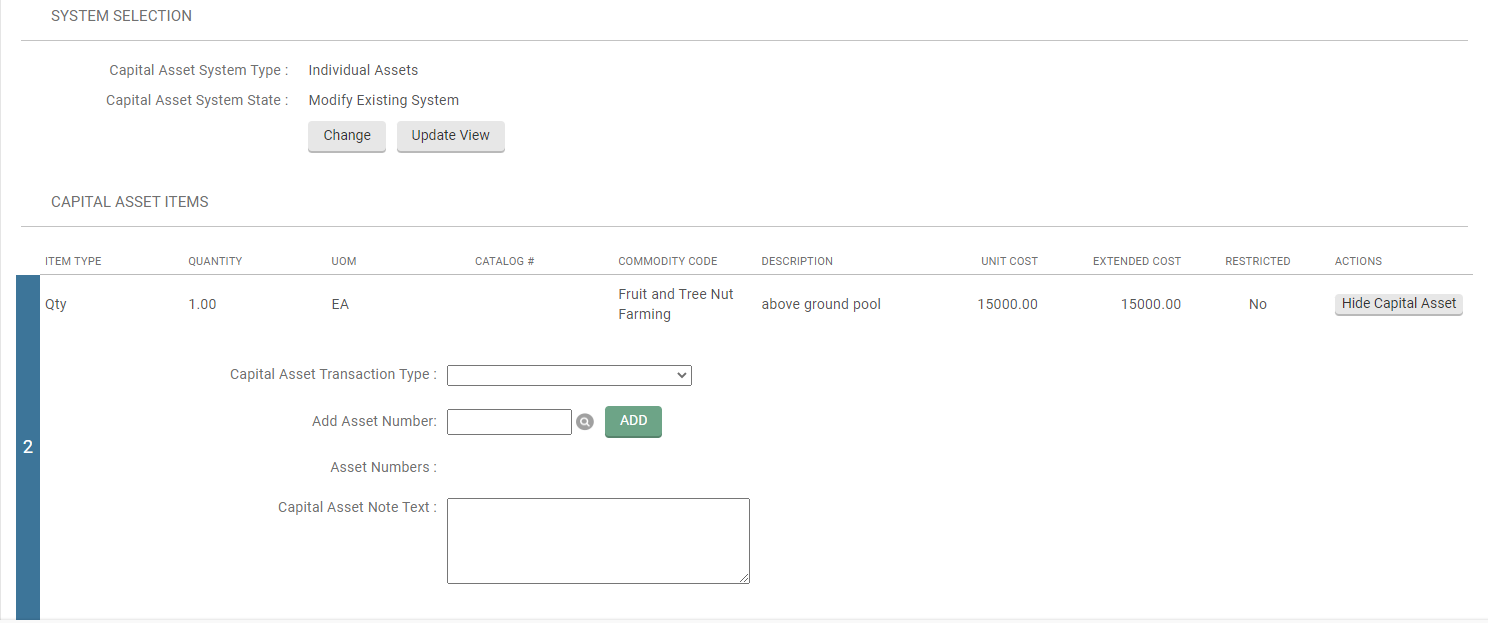The image size is (1488, 623).
Task: Click the 'above ground pool' description text
Action: click(821, 304)
